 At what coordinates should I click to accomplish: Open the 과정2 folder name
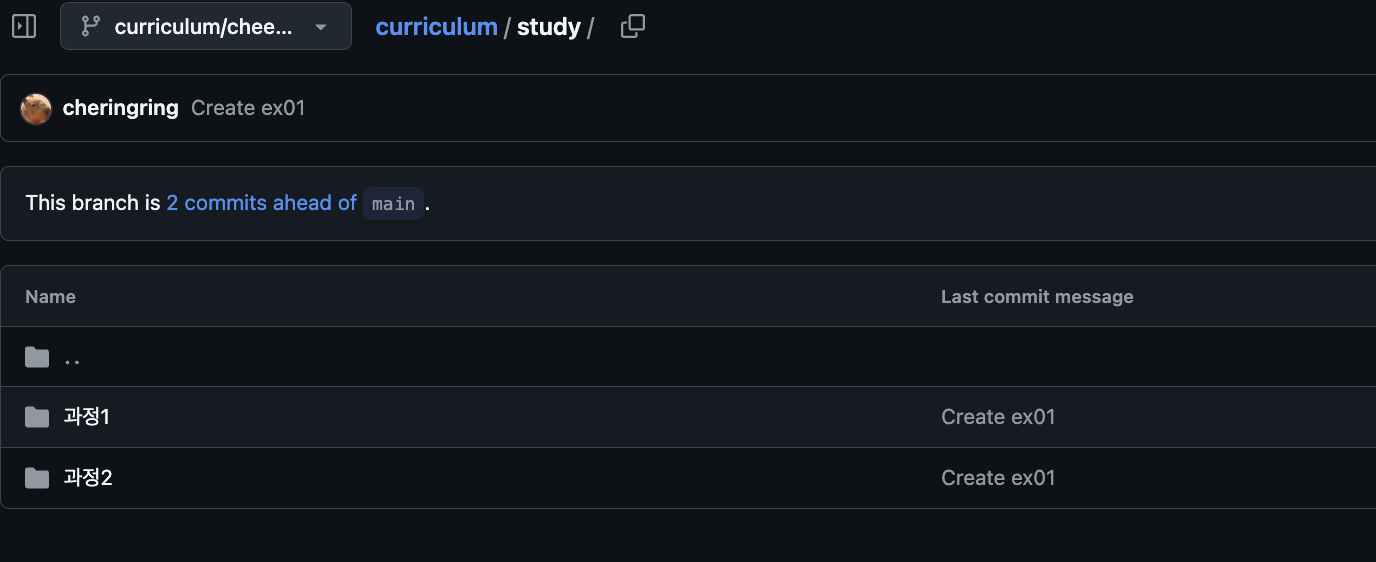click(x=88, y=478)
